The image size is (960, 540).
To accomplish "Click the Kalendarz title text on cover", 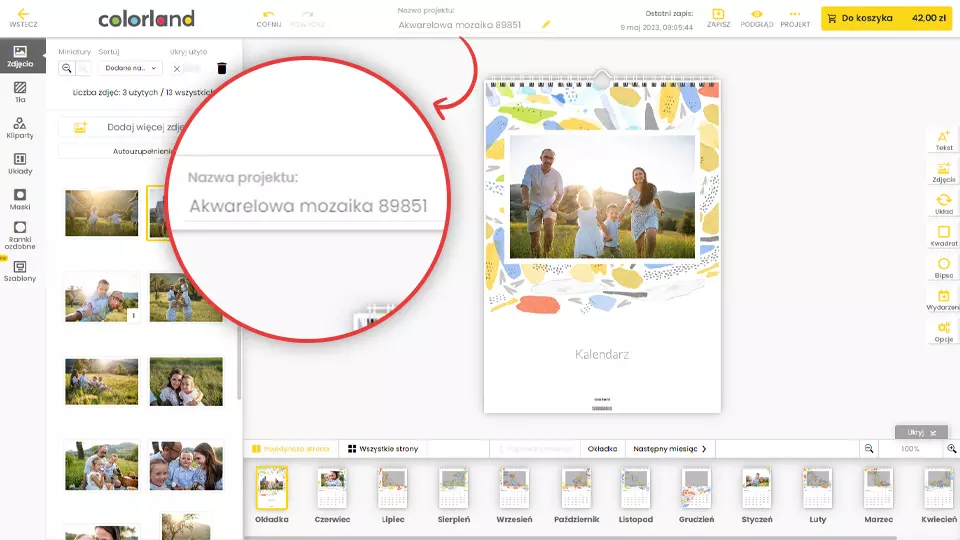I will click(602, 354).
